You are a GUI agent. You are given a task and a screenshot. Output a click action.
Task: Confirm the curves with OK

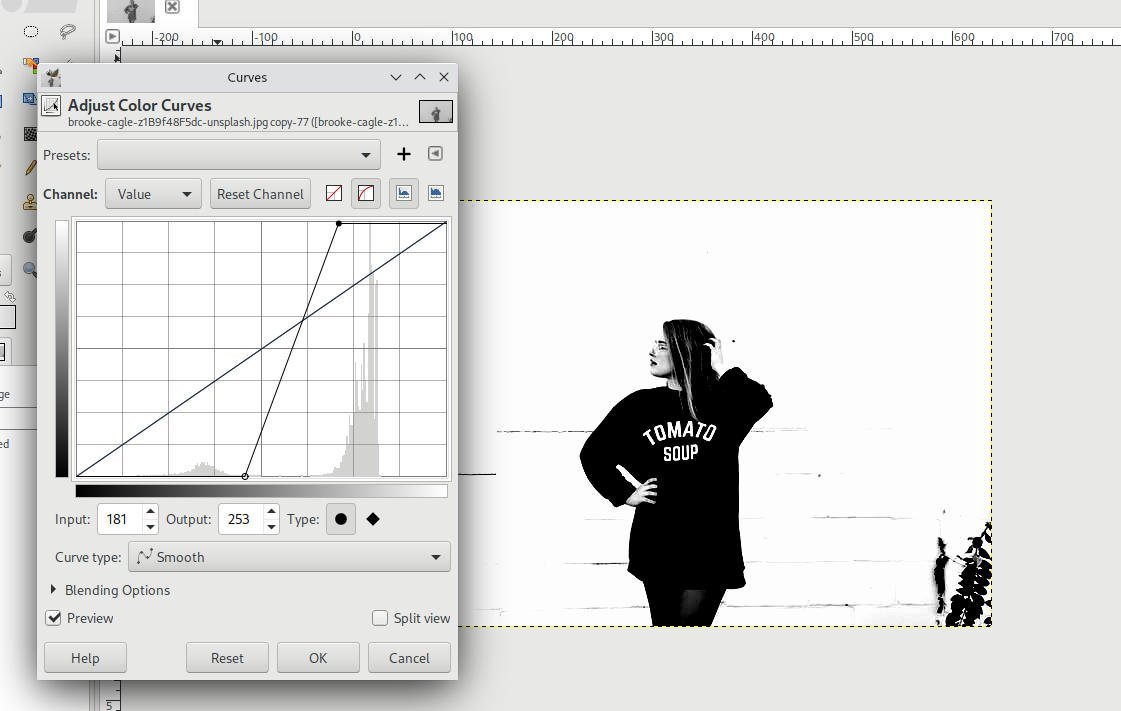click(318, 658)
